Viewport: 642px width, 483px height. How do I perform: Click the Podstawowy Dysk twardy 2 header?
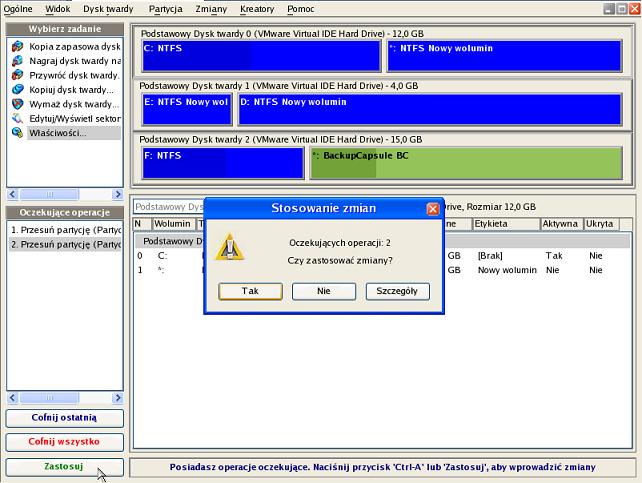[280, 139]
